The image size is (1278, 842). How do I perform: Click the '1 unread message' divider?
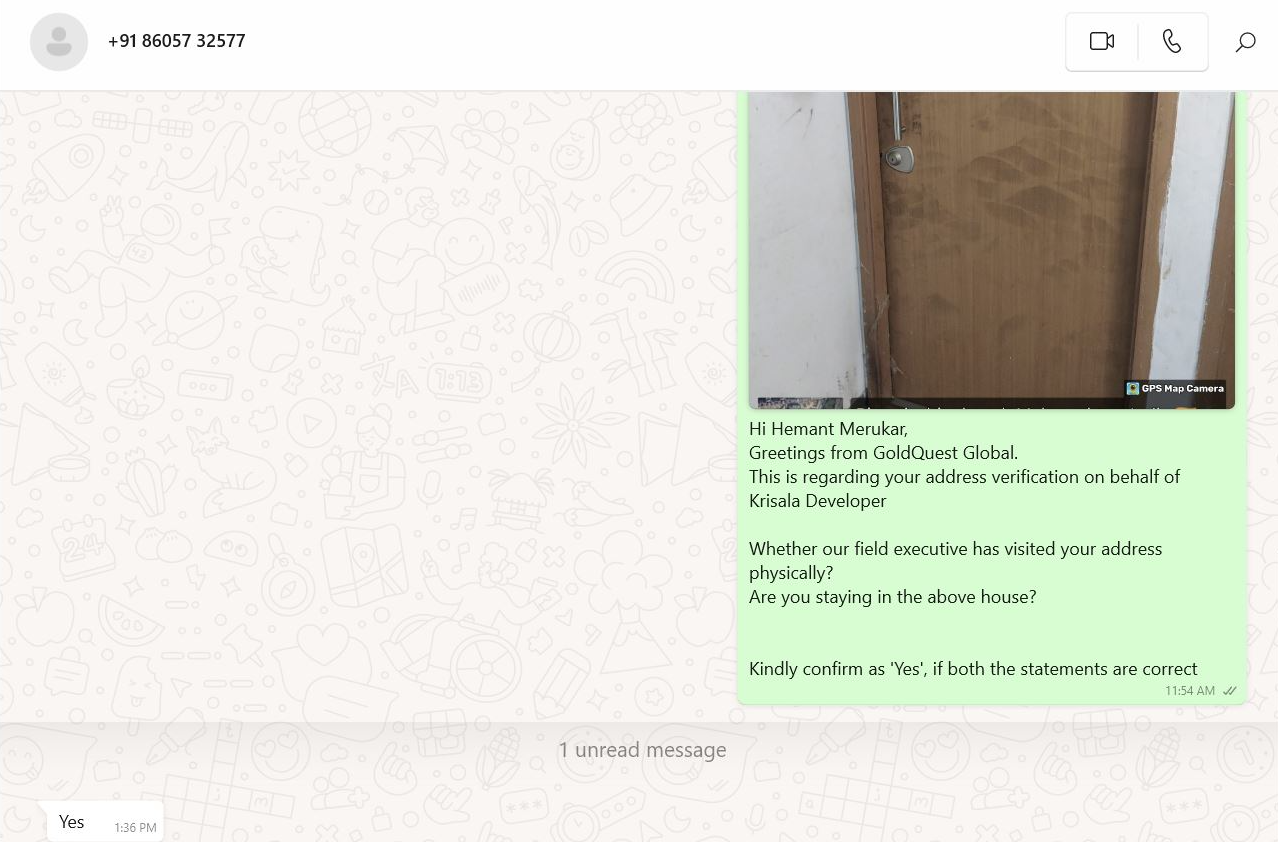[642, 750]
